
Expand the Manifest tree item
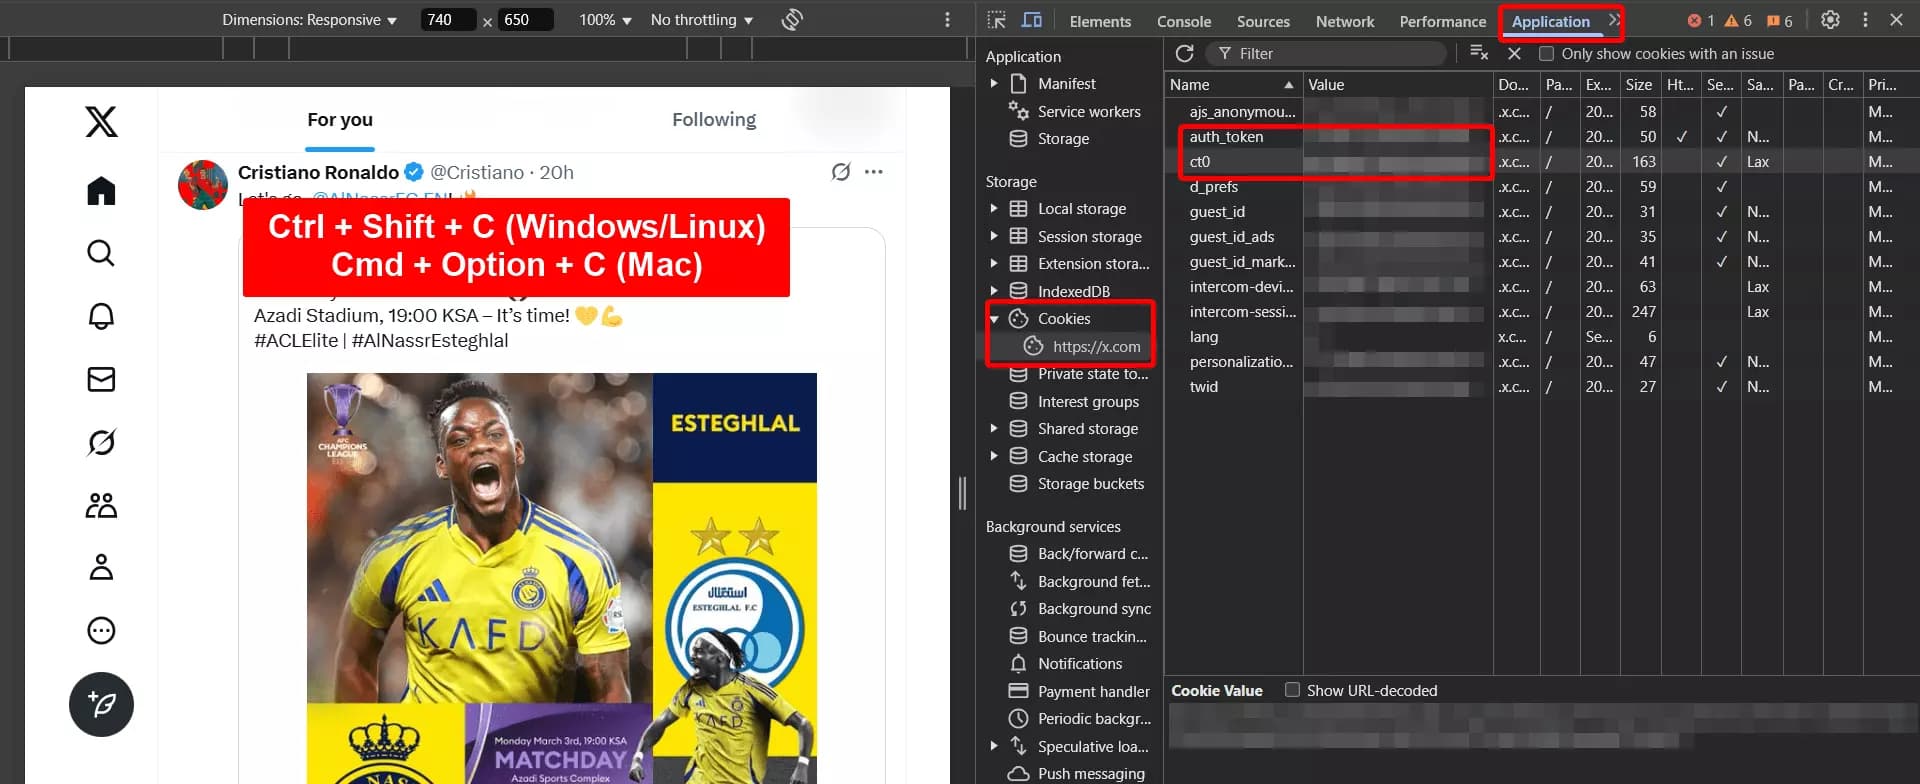click(x=994, y=84)
